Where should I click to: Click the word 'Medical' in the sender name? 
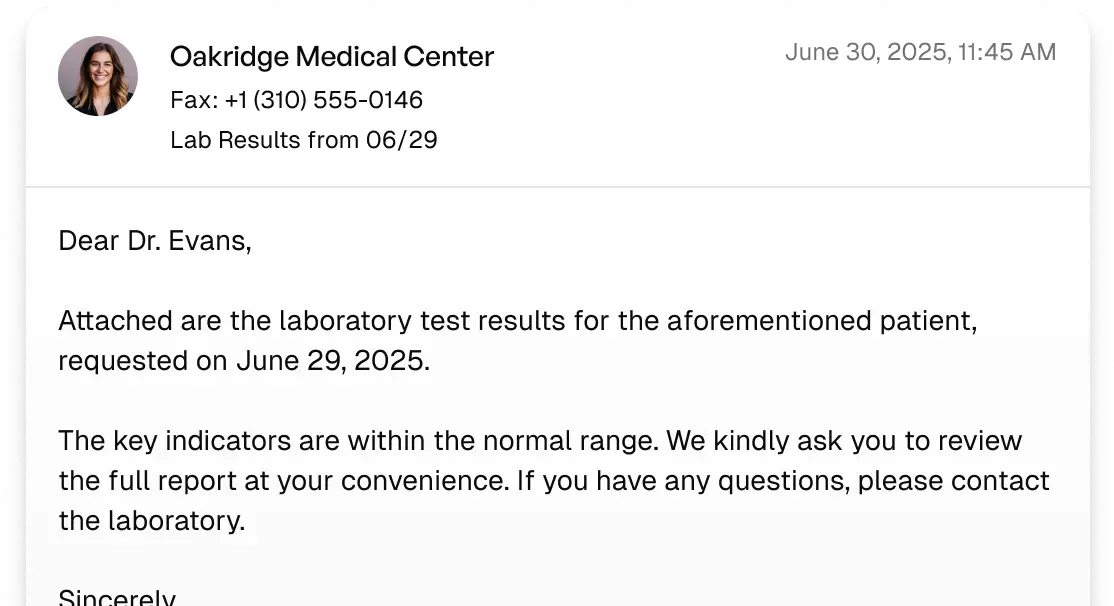[x=346, y=57]
